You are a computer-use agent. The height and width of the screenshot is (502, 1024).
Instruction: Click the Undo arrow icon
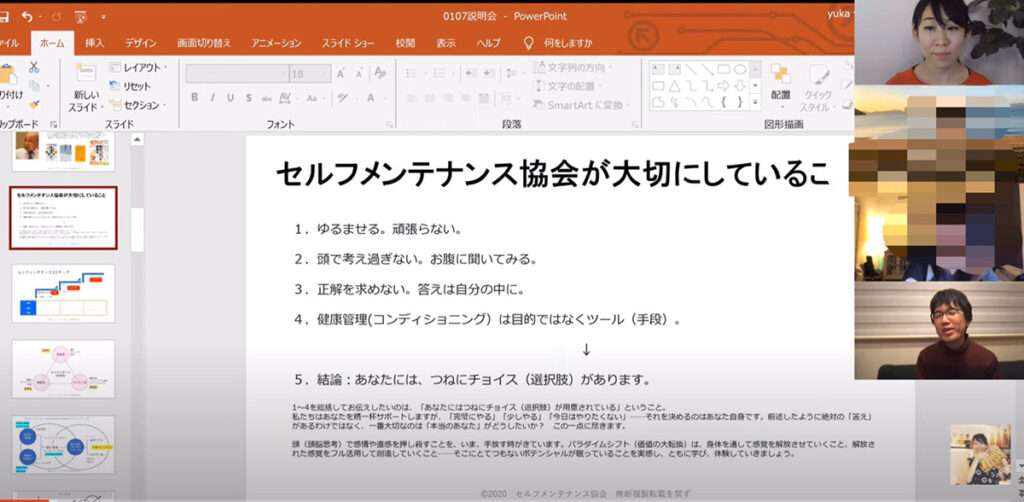27,16
